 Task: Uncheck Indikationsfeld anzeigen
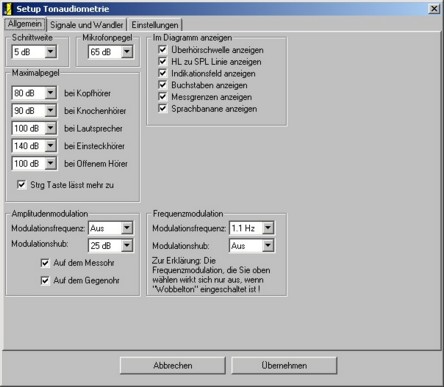(162, 73)
